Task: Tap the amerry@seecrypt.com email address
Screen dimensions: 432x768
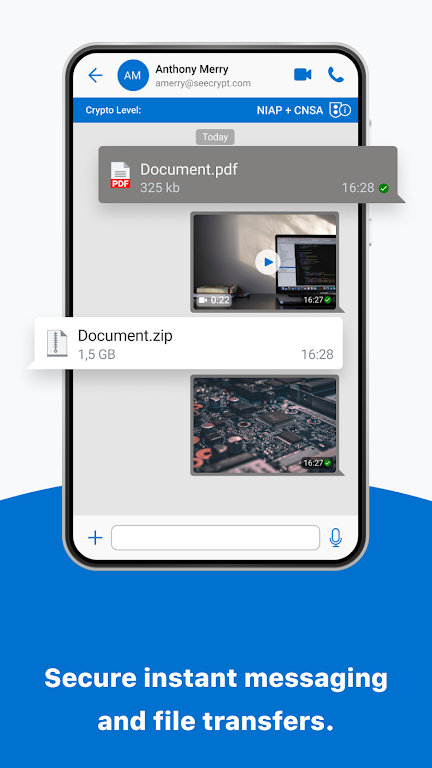Action: pos(203,83)
